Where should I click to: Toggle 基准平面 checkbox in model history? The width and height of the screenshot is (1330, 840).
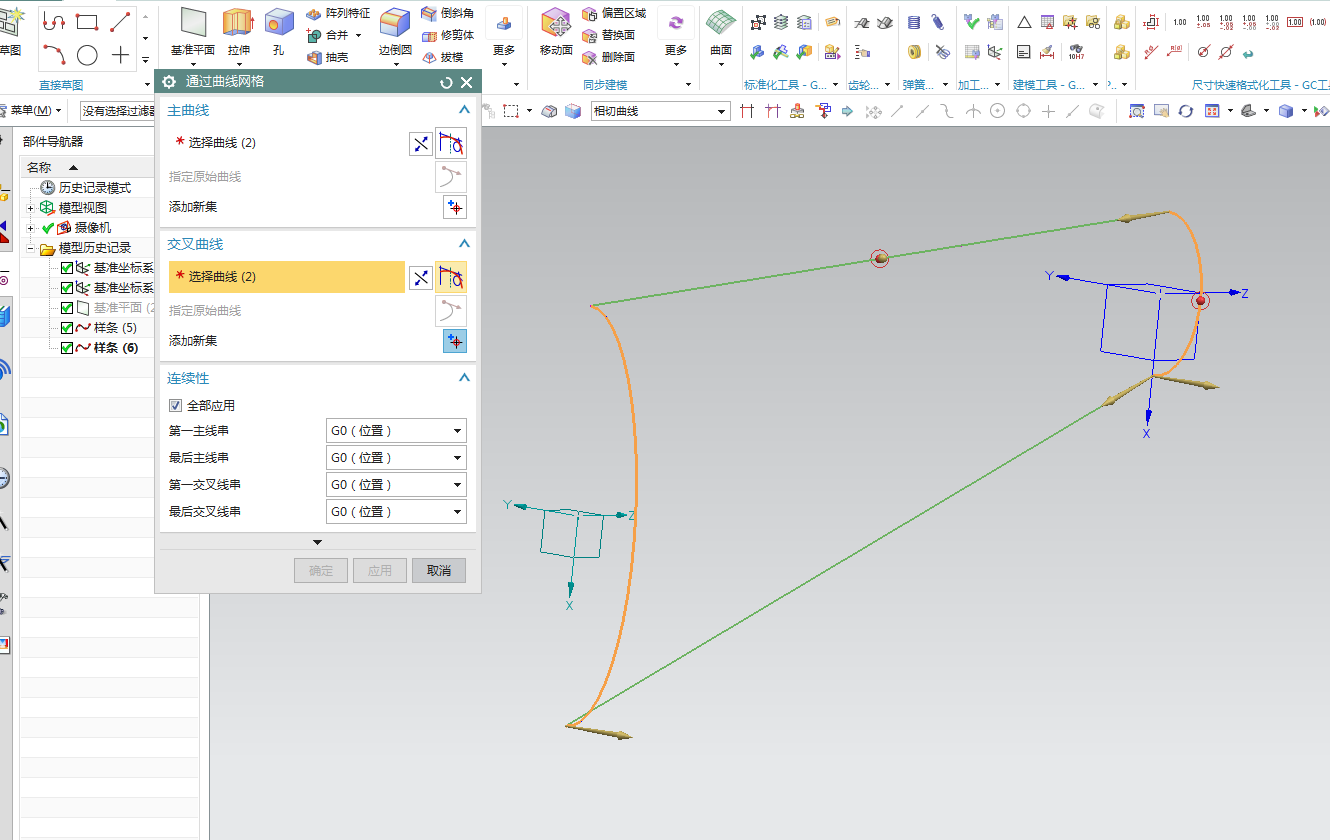pos(67,308)
